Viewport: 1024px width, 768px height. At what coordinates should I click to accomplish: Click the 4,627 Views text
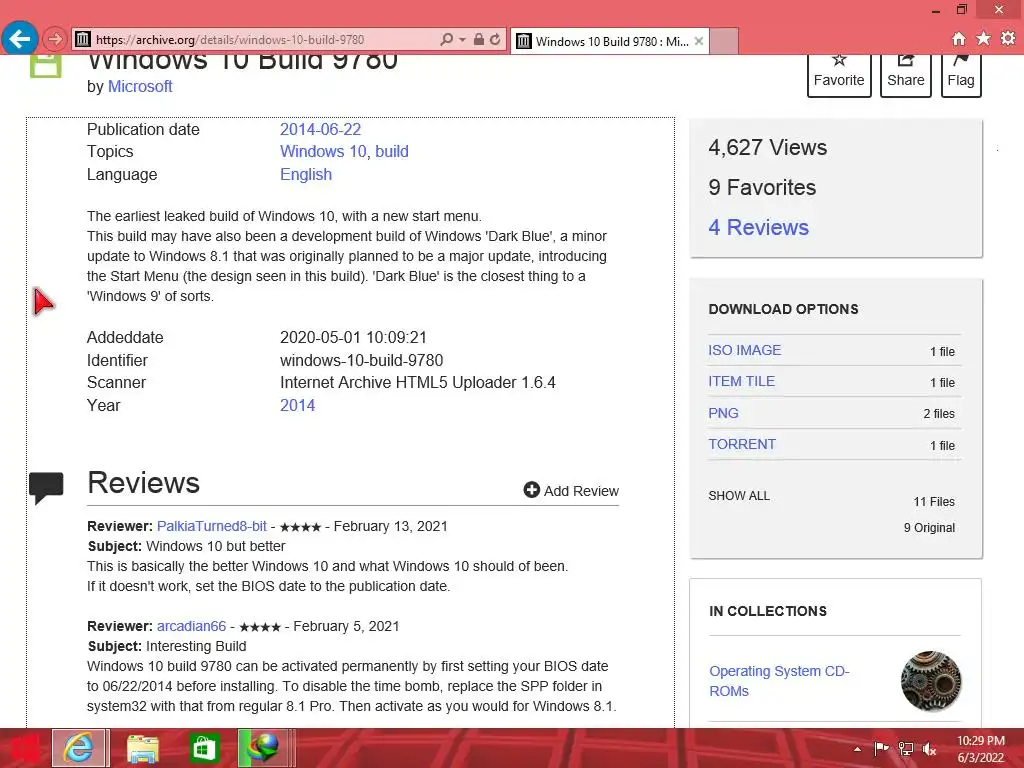point(768,148)
